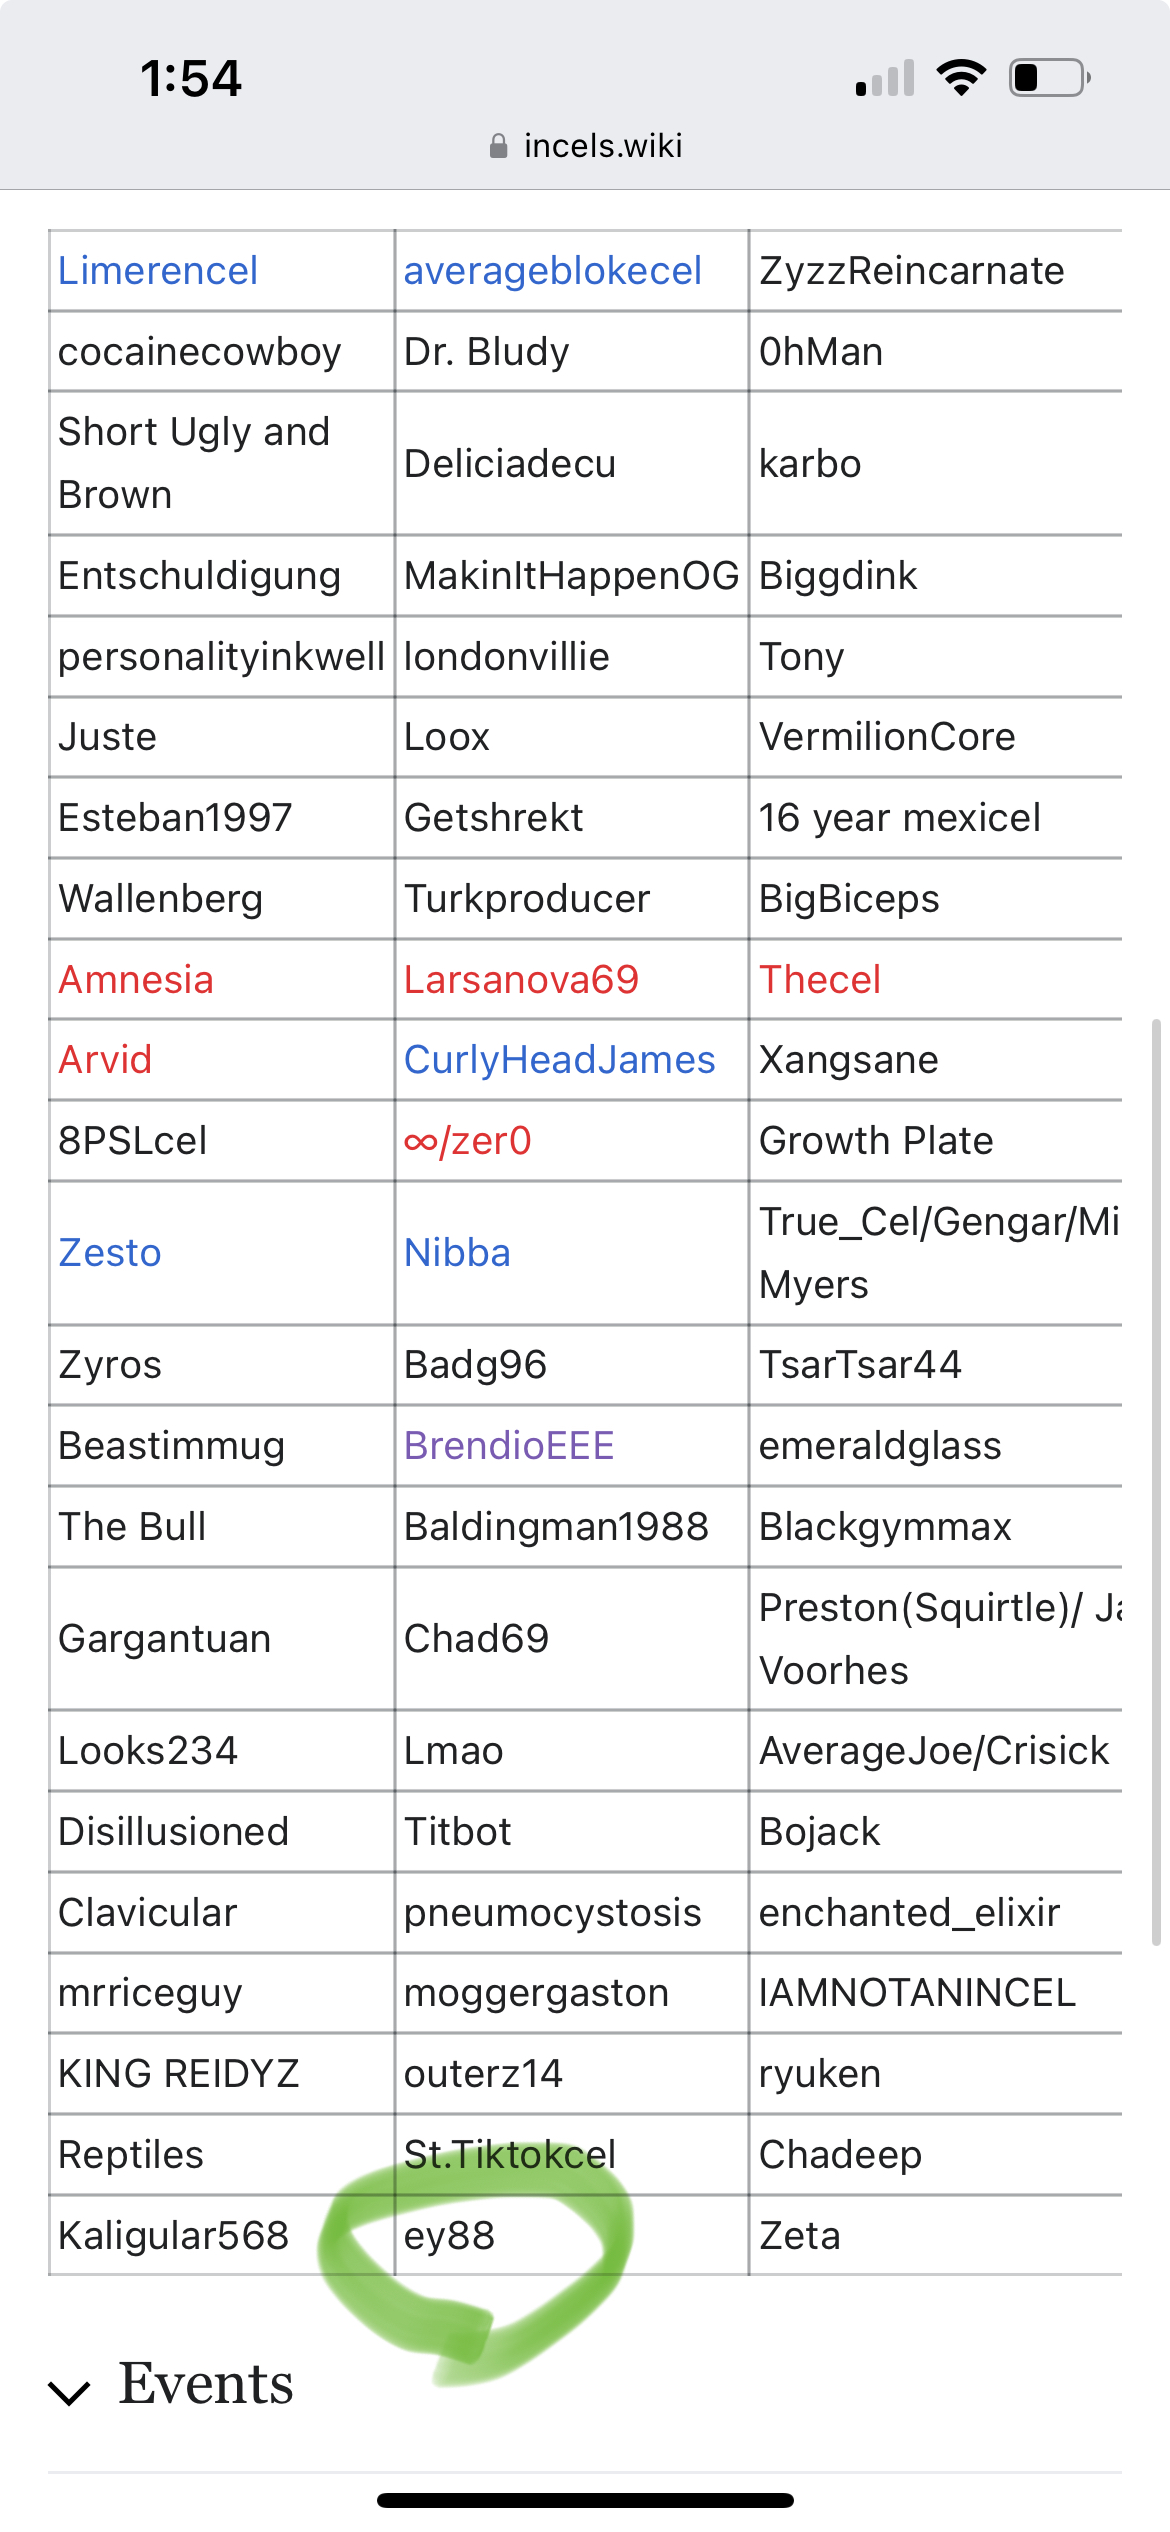Tap the cellular signal bars

[x=885, y=79]
